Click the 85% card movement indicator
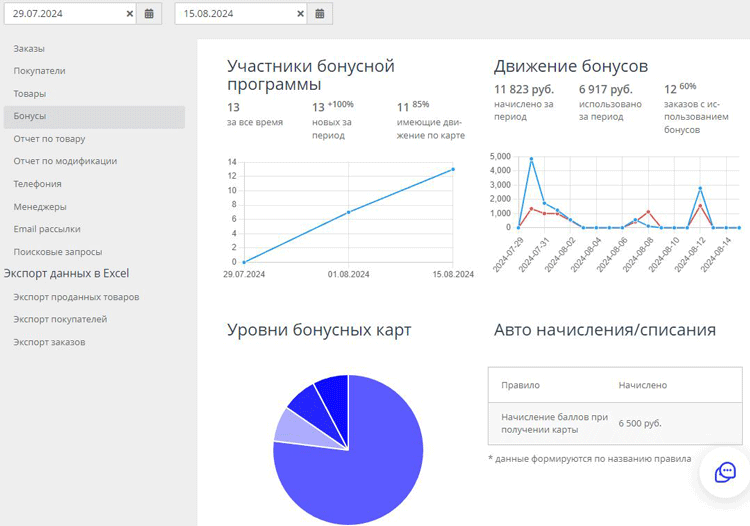The image size is (750, 526). (420, 104)
